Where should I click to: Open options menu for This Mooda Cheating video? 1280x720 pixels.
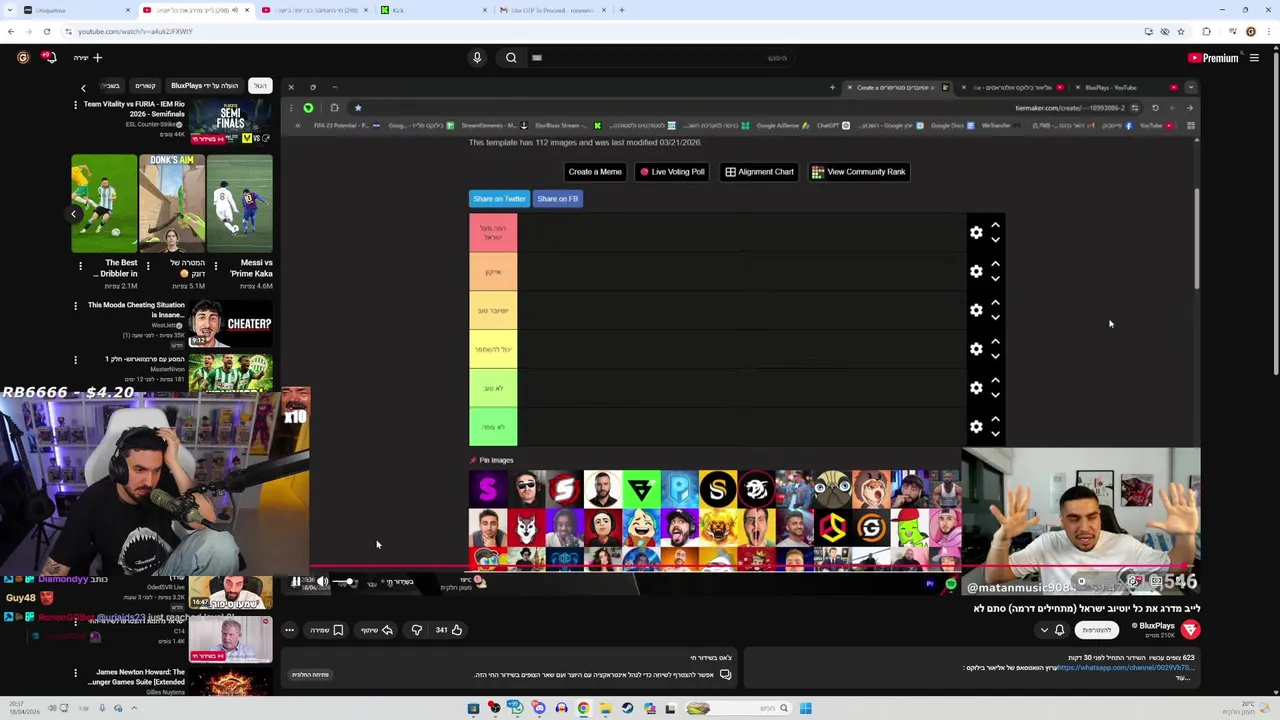tap(75, 306)
